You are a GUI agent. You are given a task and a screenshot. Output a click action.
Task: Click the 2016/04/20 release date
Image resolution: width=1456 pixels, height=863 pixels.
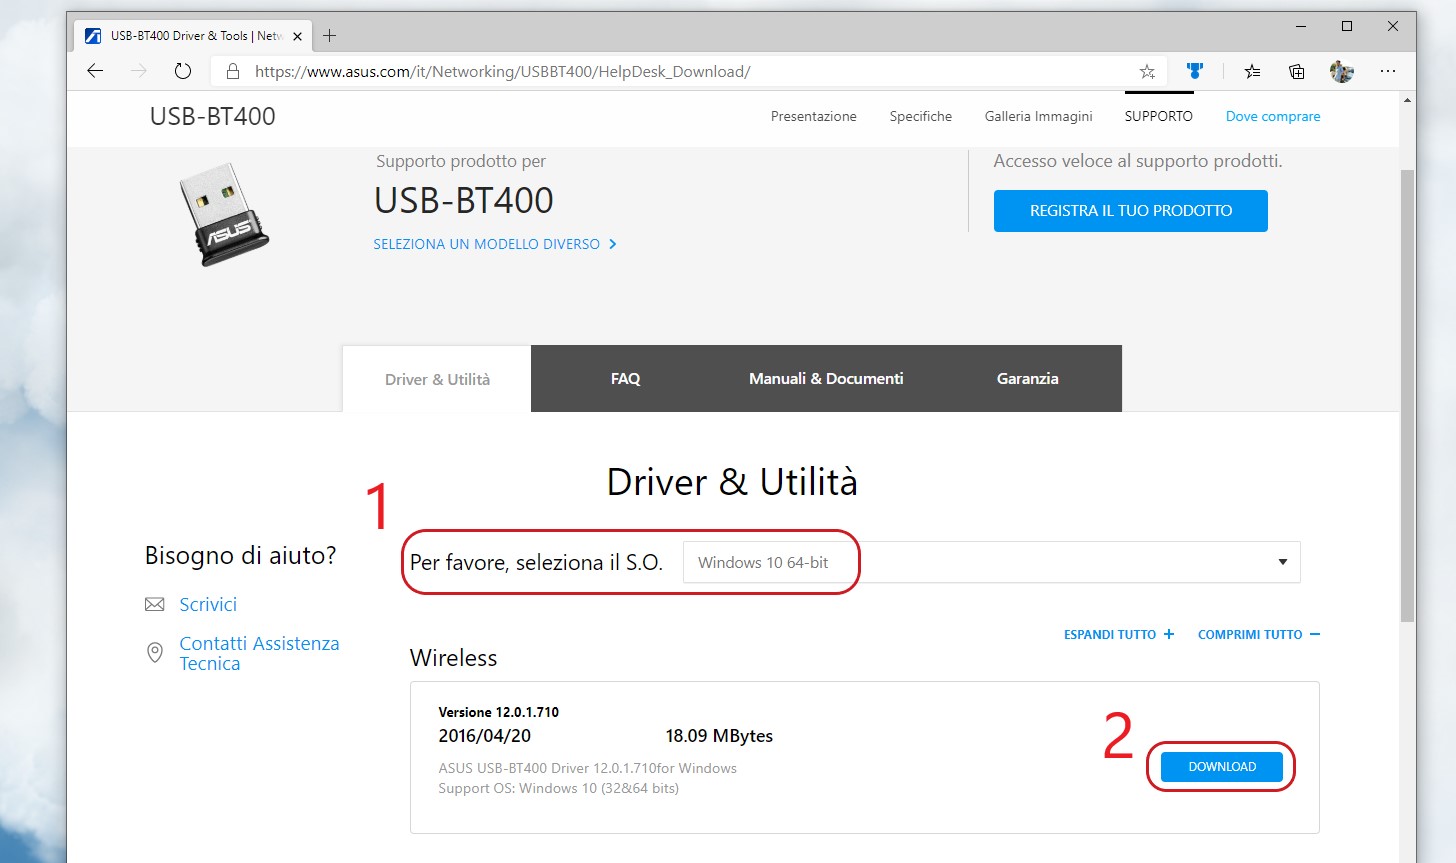coord(484,736)
